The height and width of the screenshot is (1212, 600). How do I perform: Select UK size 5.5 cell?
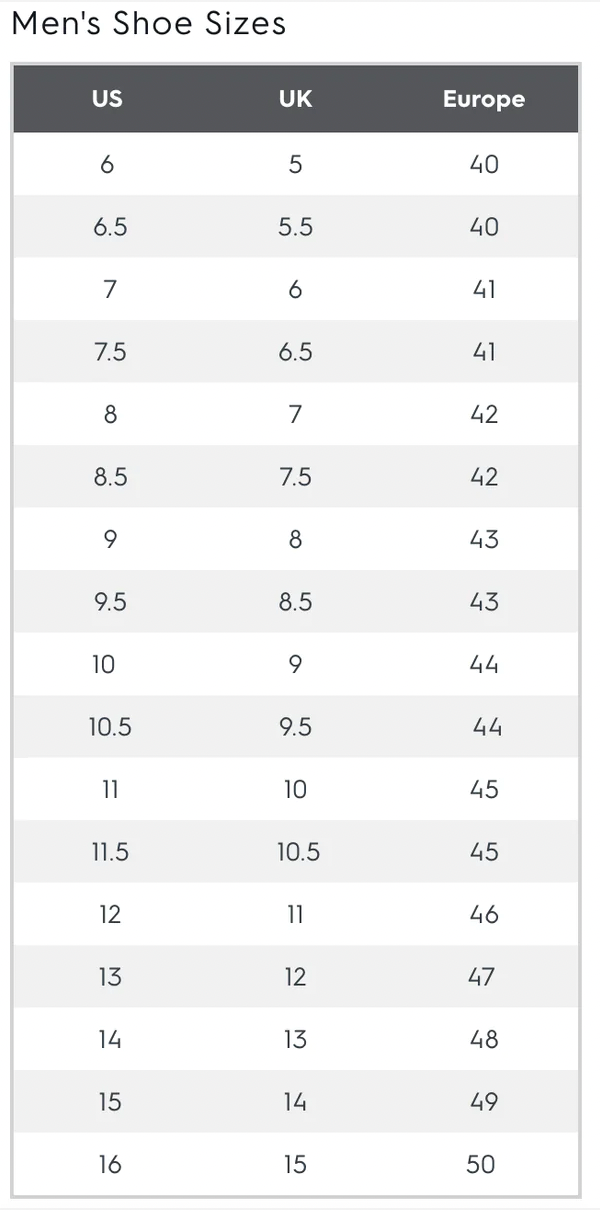tap(295, 227)
